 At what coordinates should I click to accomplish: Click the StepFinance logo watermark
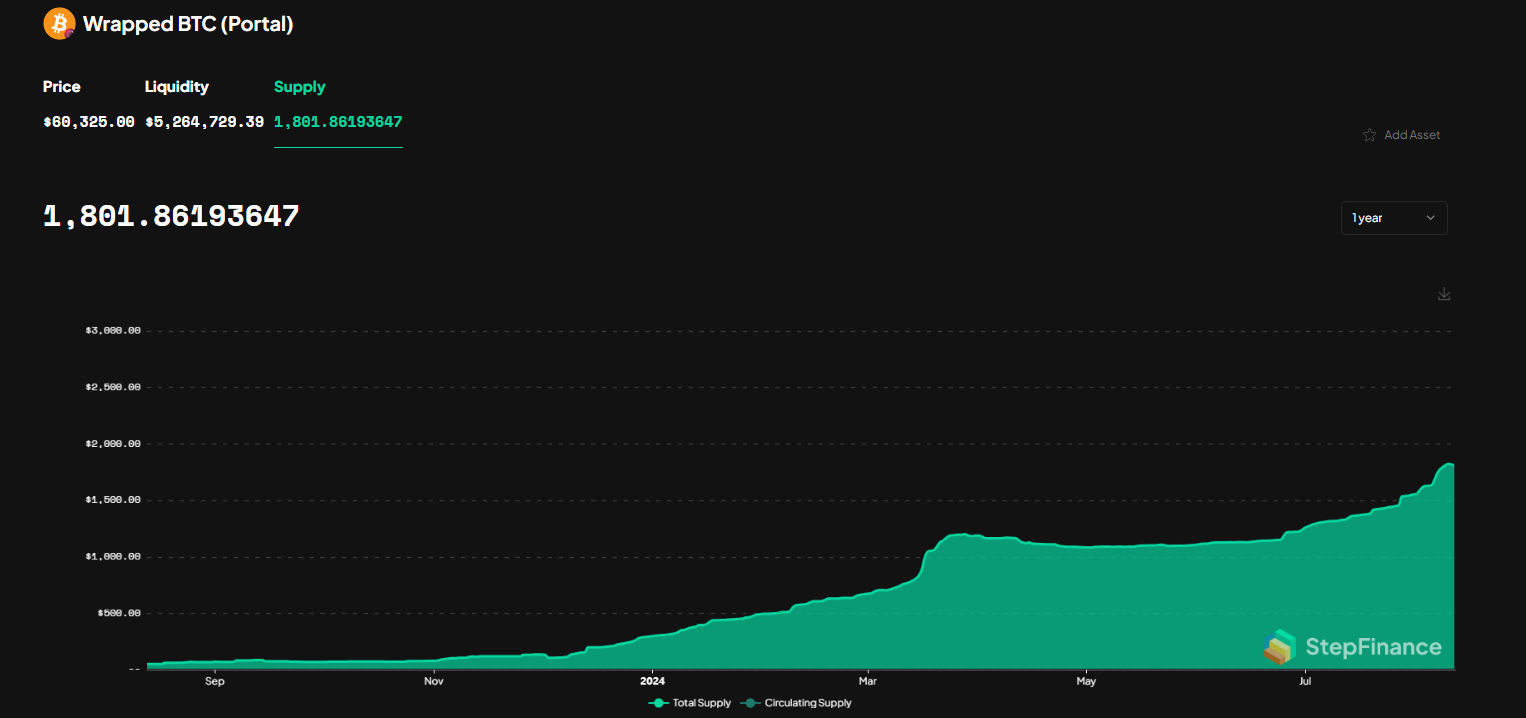[1354, 647]
